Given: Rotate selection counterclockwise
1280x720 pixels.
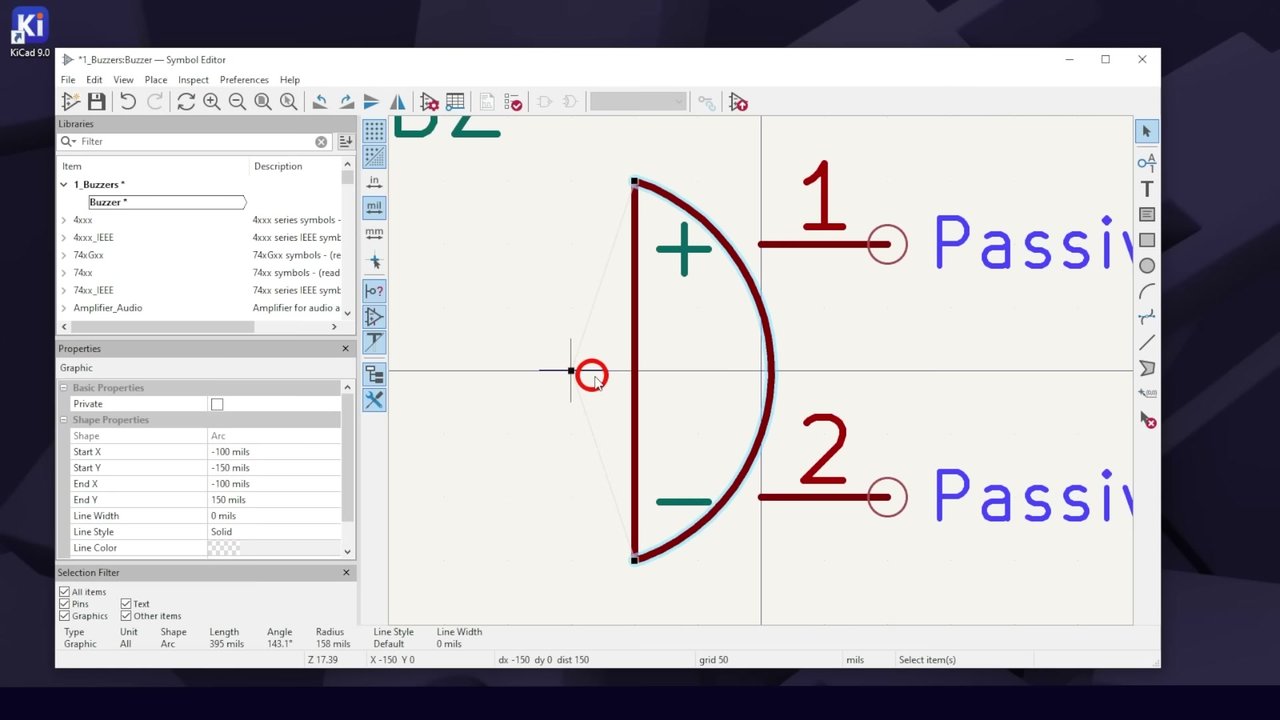Looking at the screenshot, I should pos(320,102).
